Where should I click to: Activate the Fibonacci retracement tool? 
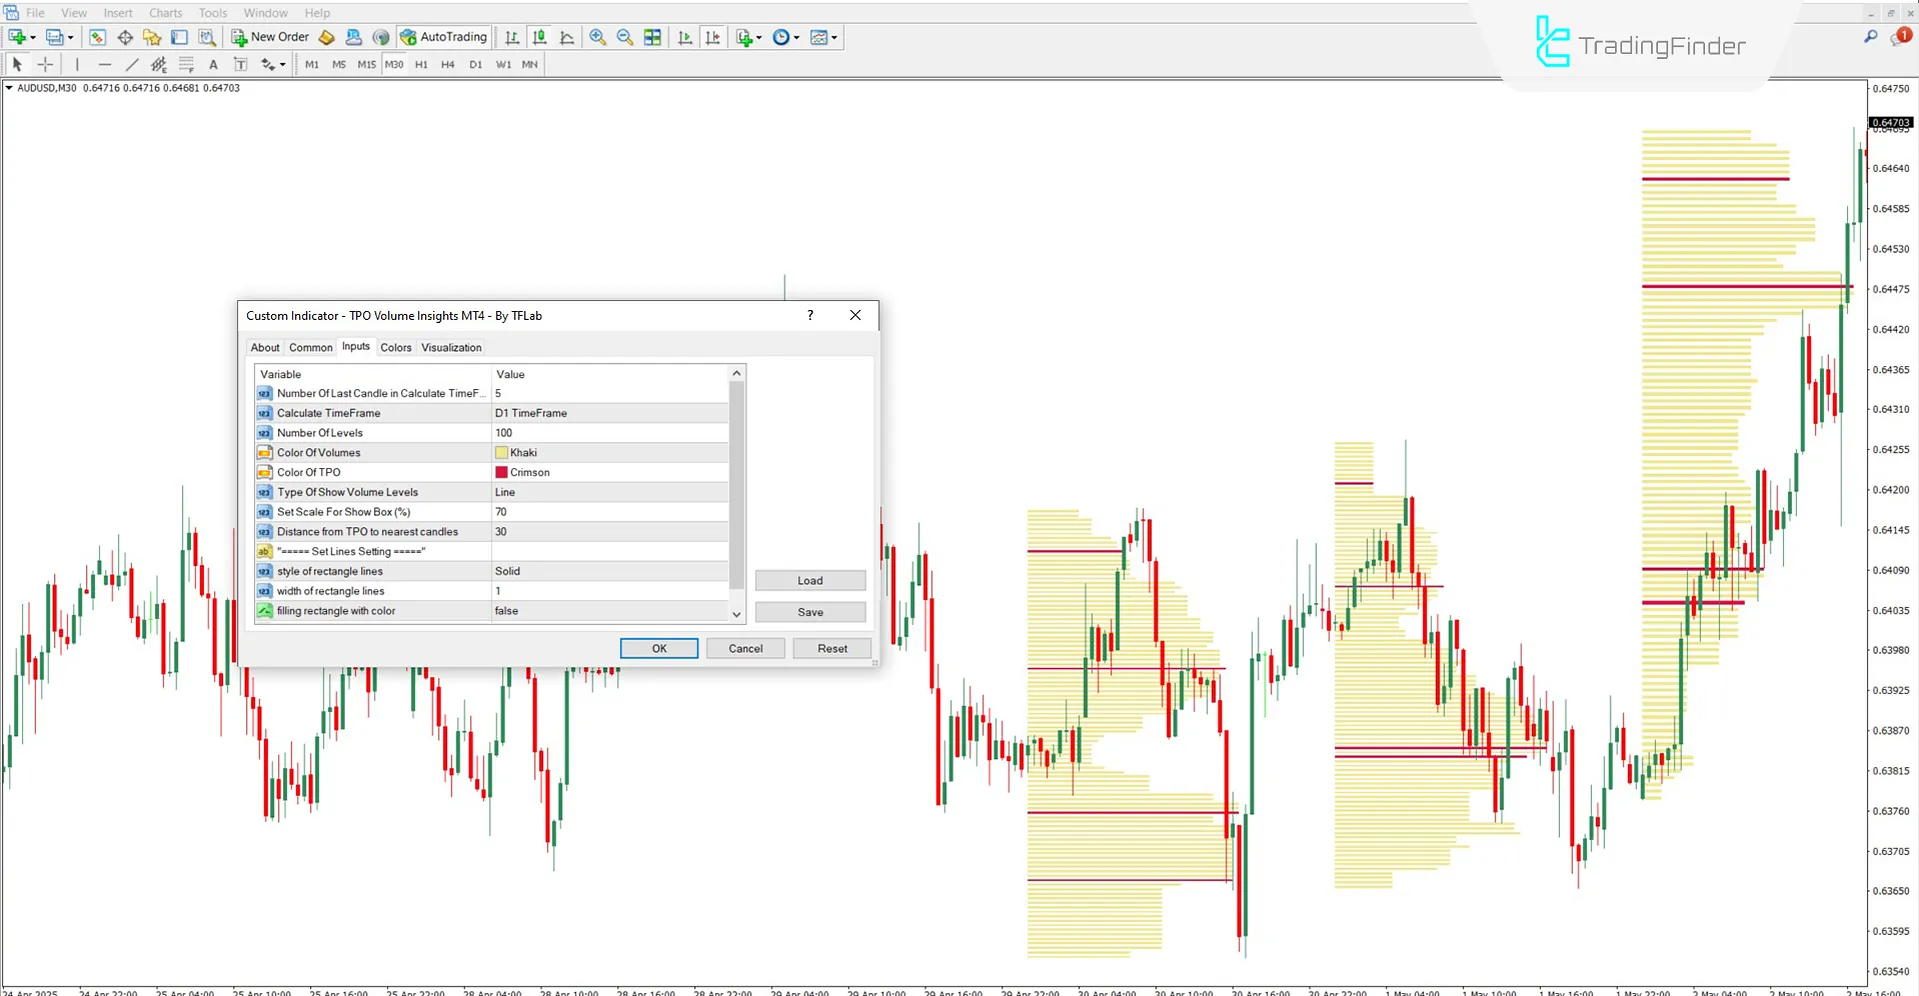point(186,64)
